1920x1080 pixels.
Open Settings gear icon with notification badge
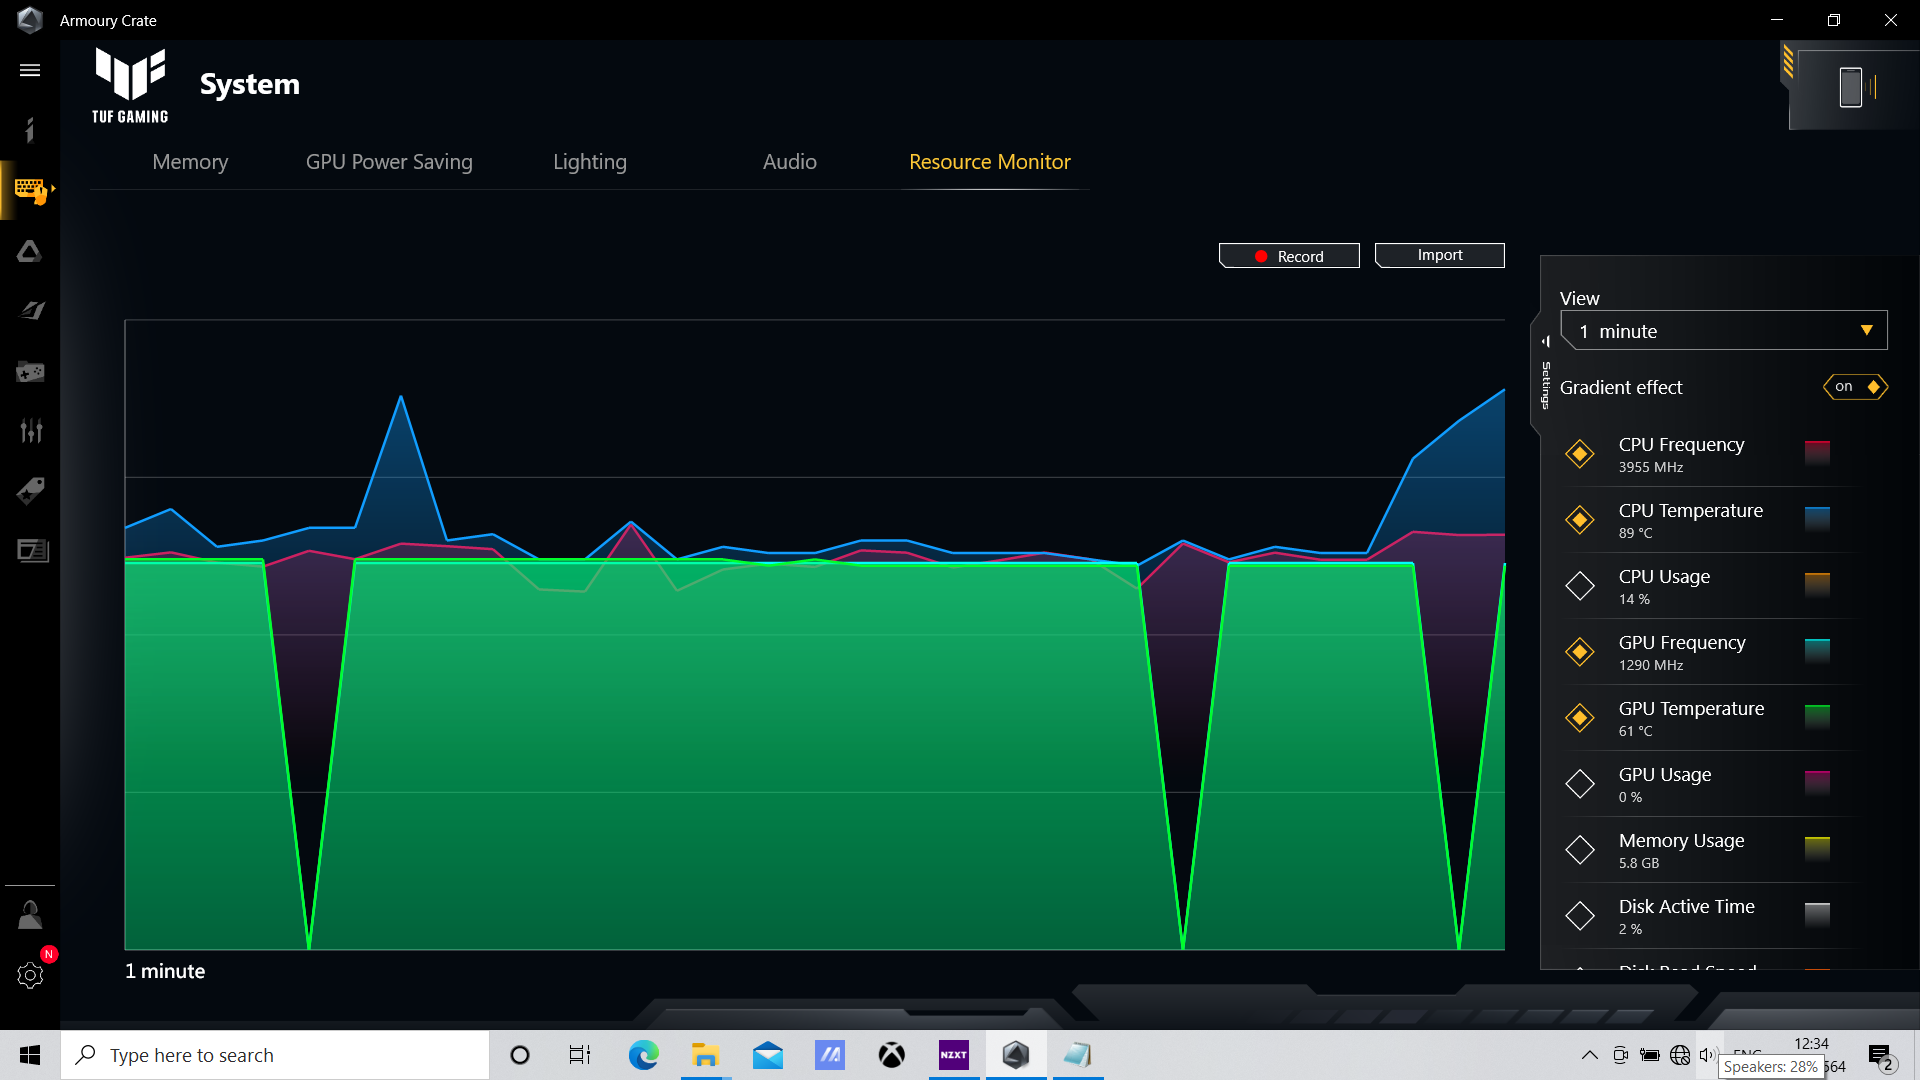pos(30,975)
